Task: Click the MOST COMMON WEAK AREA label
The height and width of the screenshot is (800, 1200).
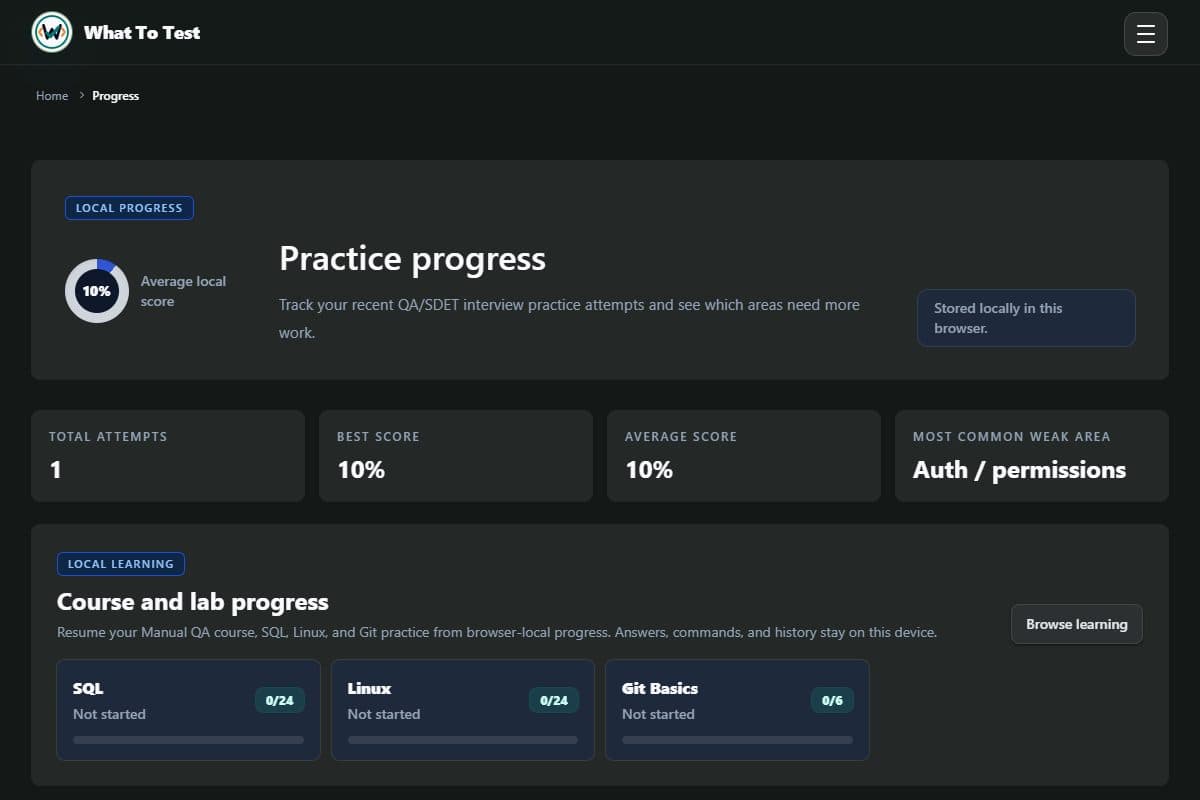Action: [x=1012, y=437]
